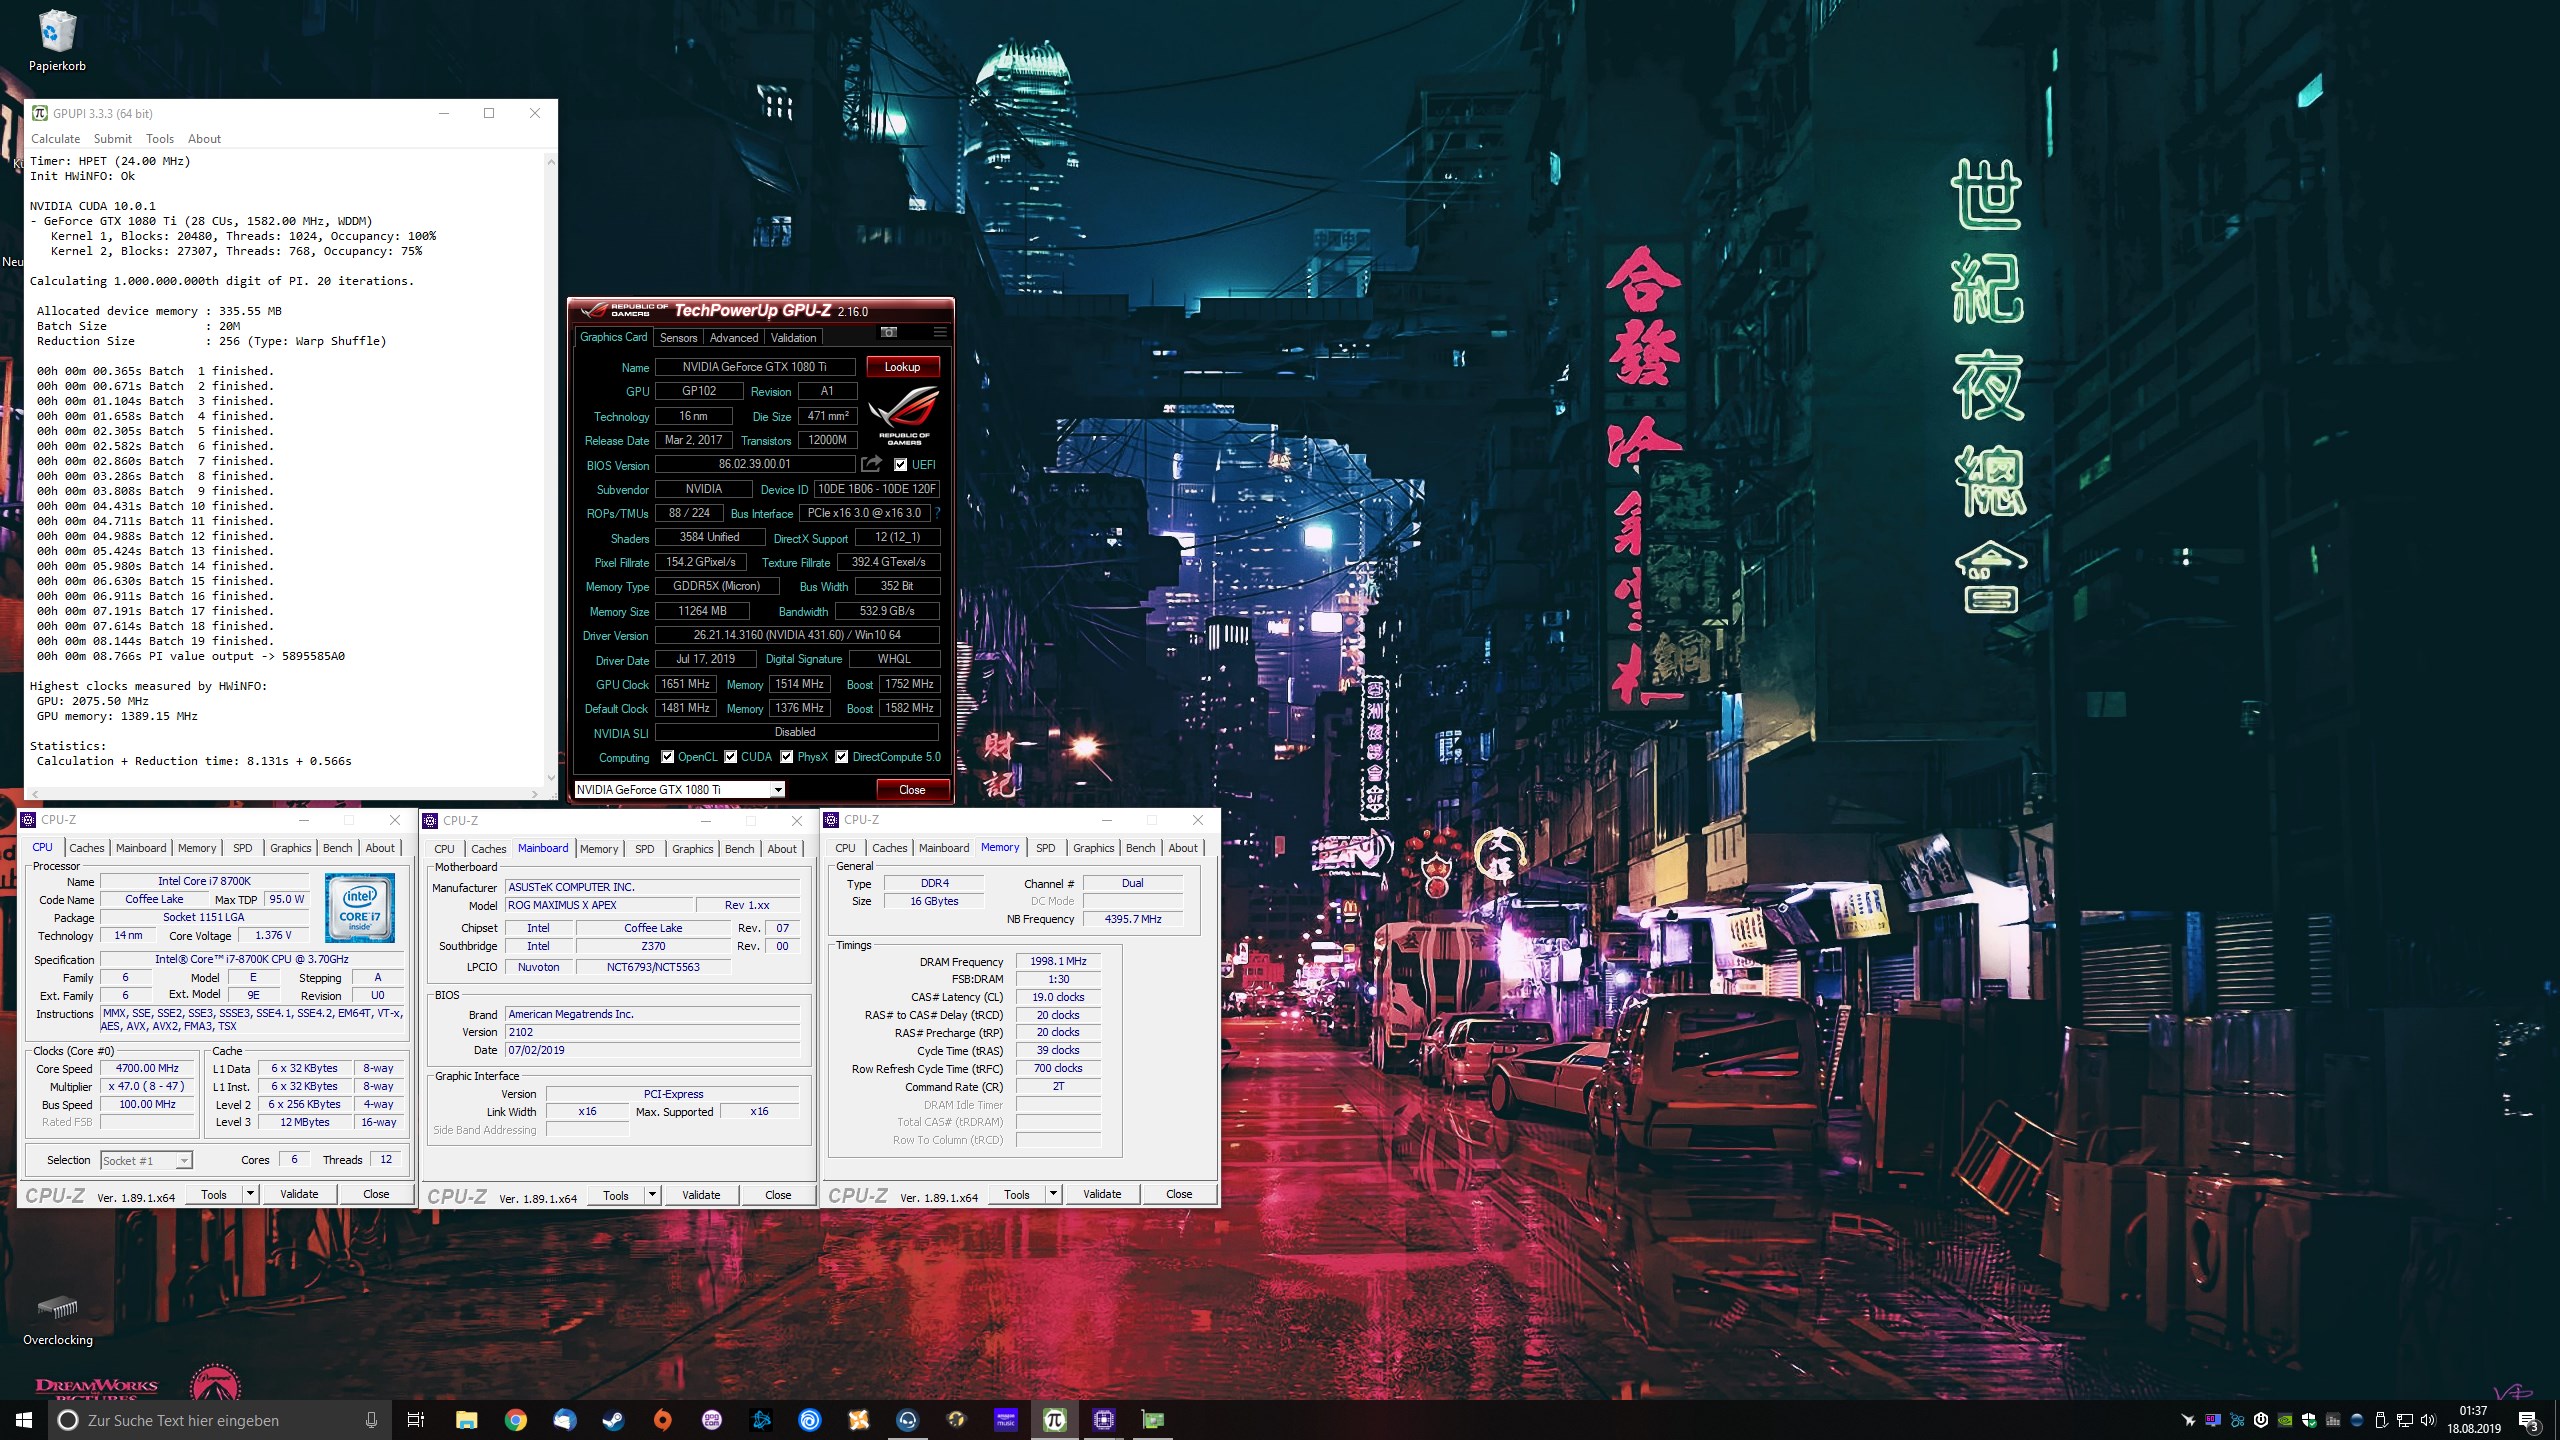2560x1440 pixels.
Task: Expand Tools arrow in CPU-Z Mainboard window
Action: [652, 1195]
